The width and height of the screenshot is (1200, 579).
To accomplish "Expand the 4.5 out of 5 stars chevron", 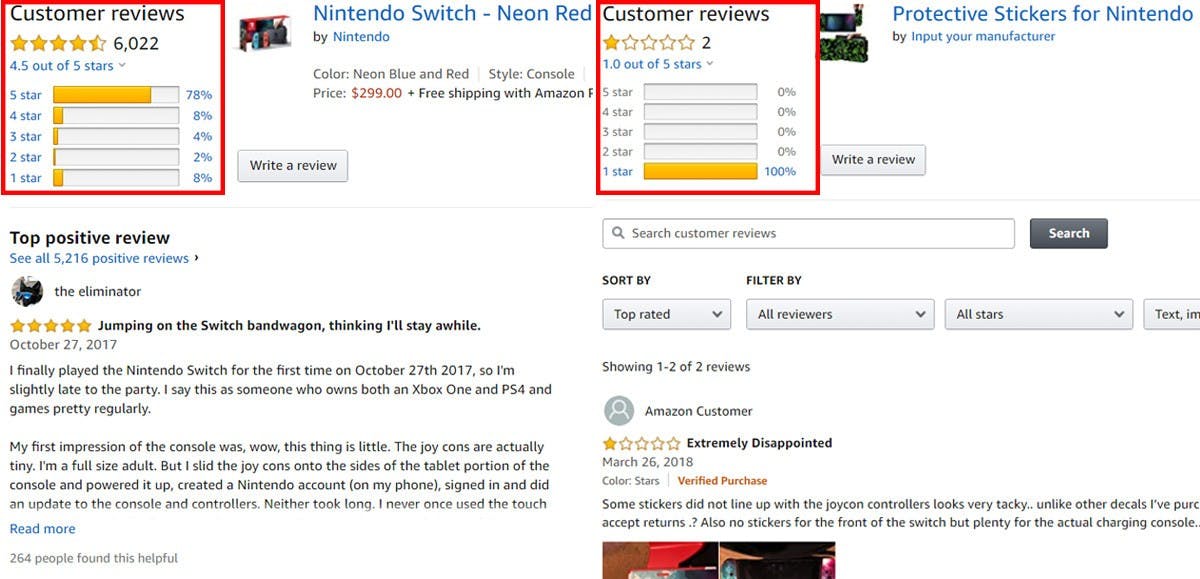I will point(122,66).
